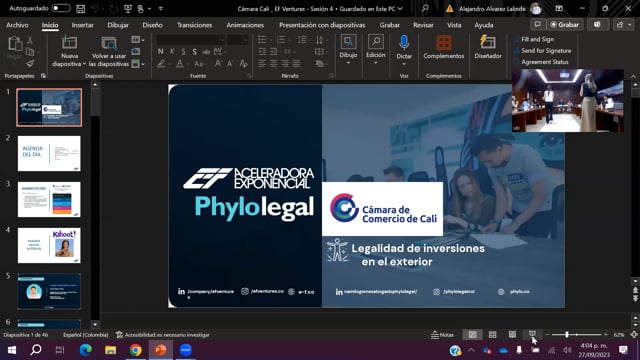Apply bulleted list
This screenshot has width=640, height=360.
pos(262,40)
